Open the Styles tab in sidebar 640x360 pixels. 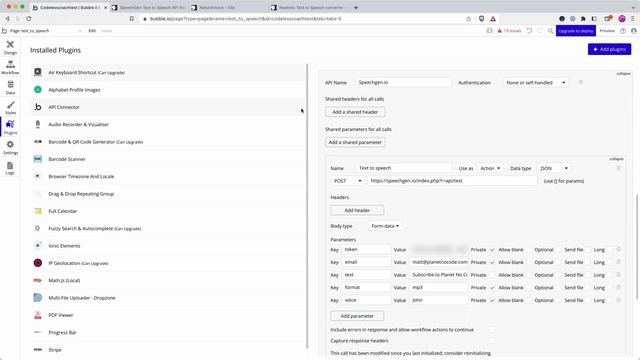point(10,108)
